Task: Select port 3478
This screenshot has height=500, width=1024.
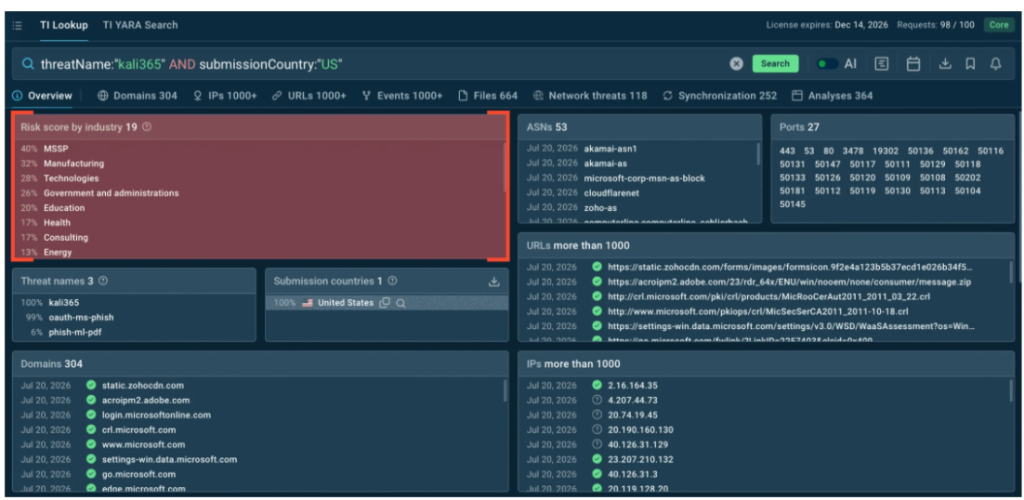Action: pyautogui.click(x=852, y=151)
